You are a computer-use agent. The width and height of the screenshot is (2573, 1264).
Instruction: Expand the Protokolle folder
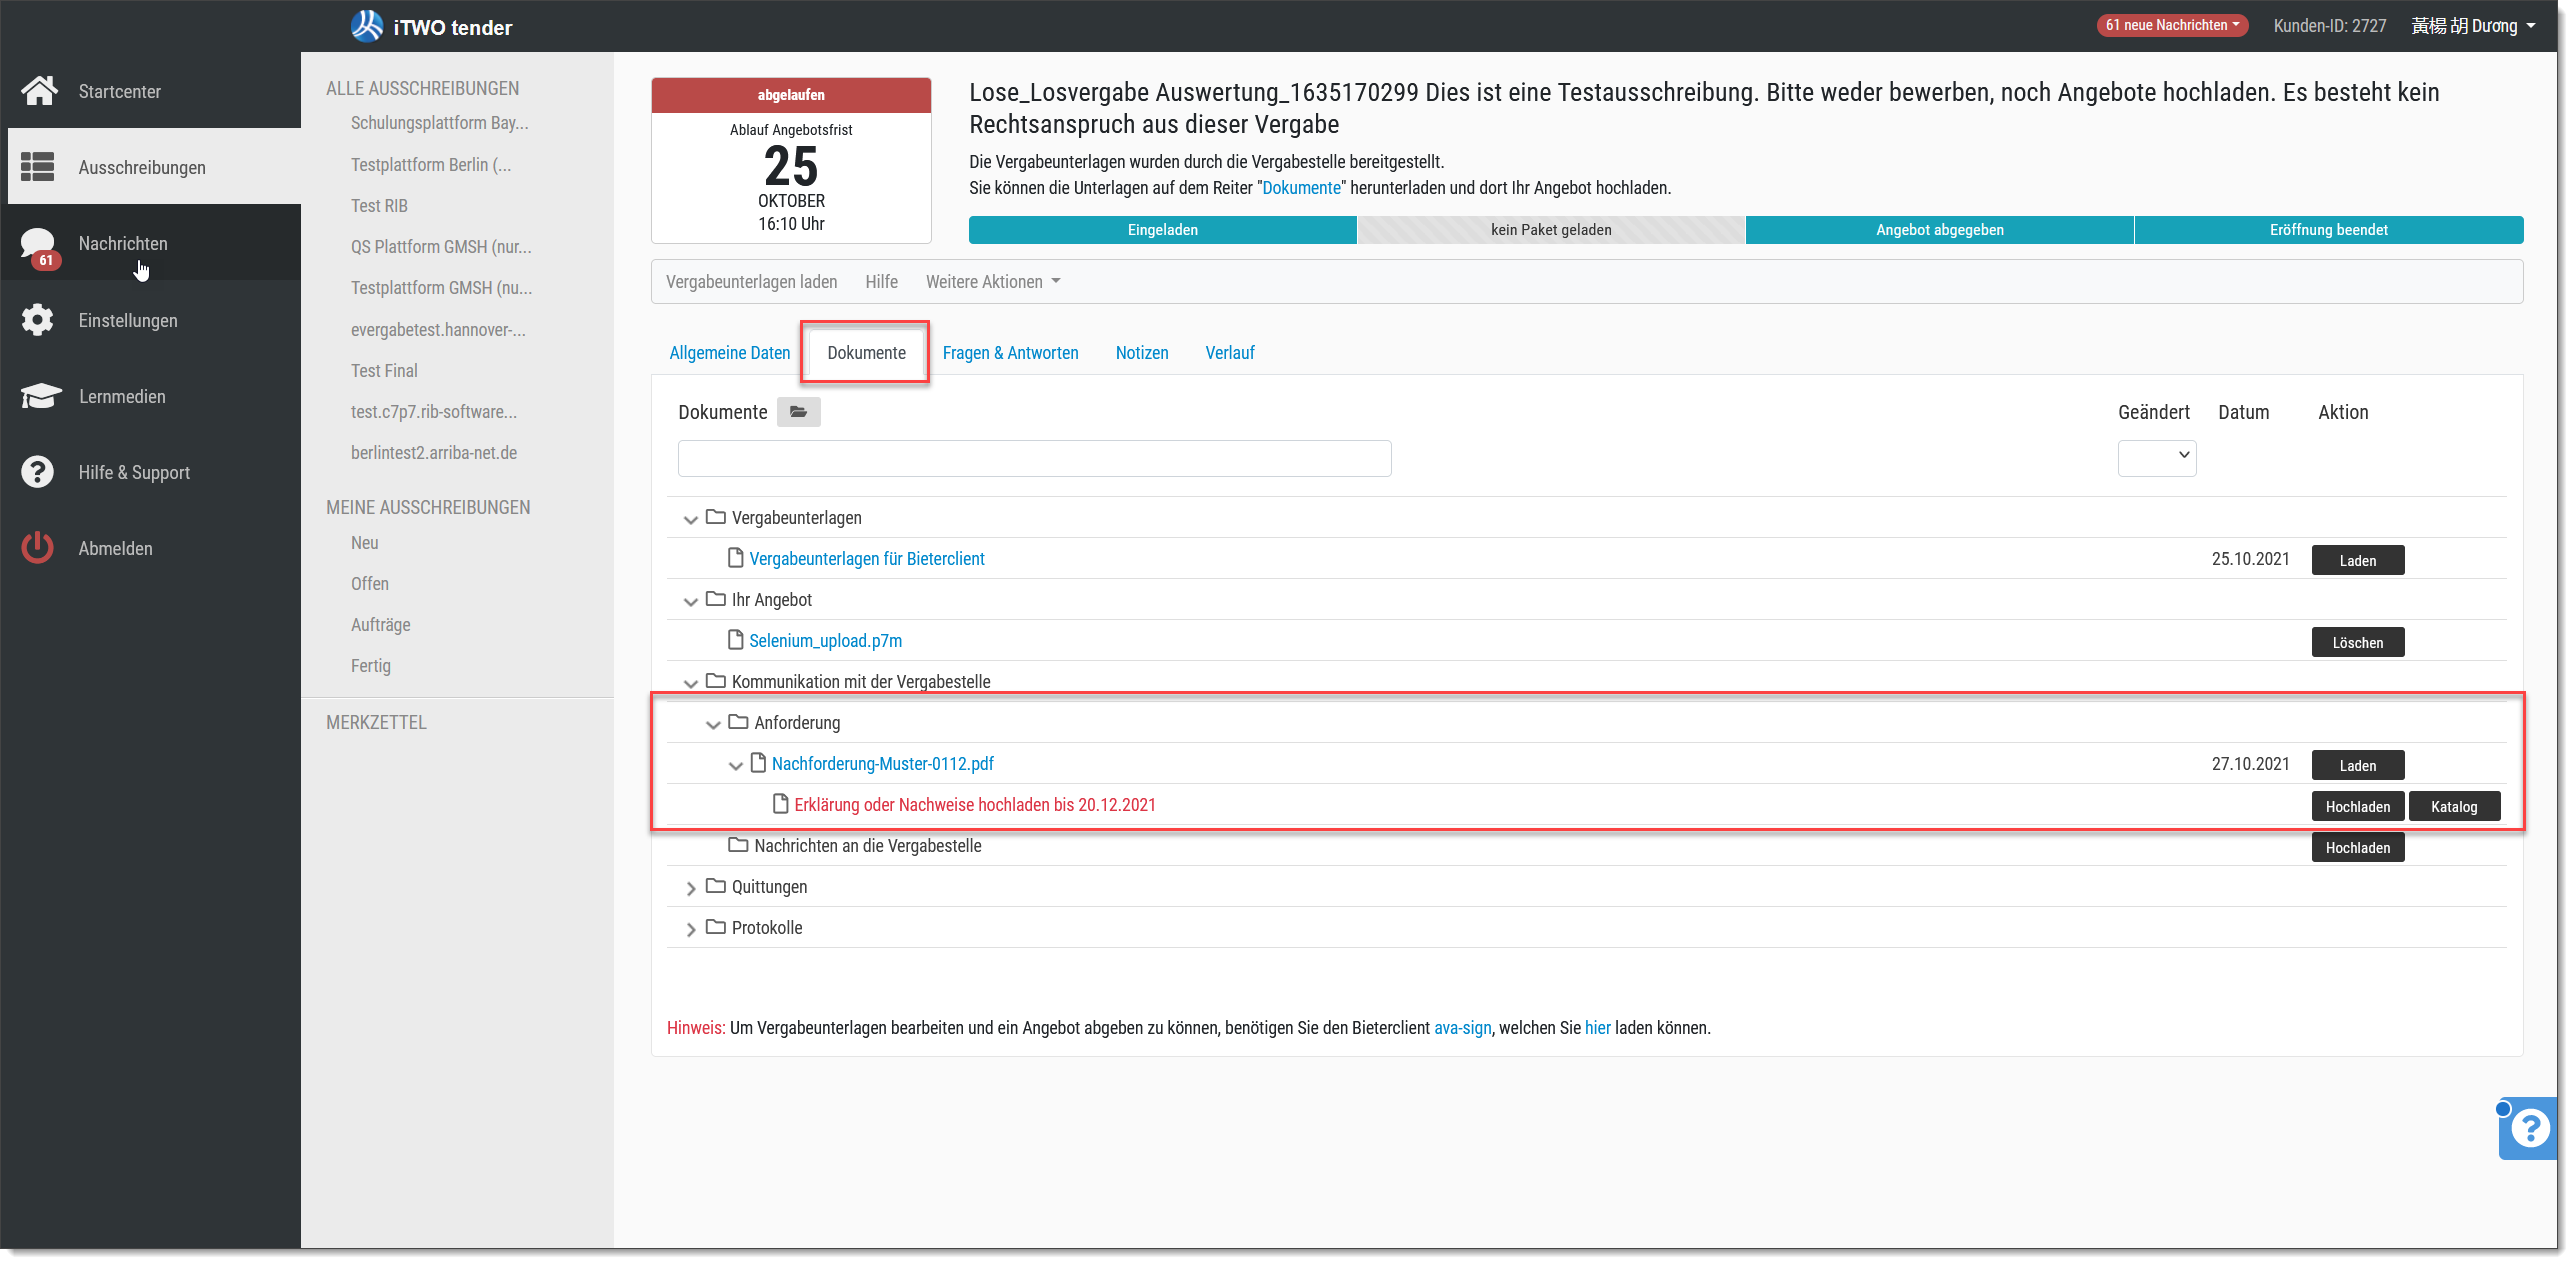[x=690, y=929]
